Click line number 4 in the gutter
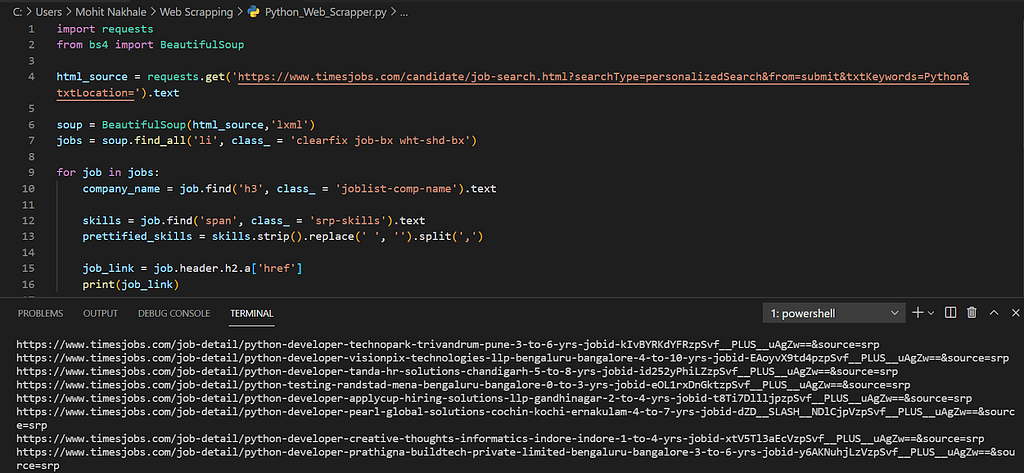The height and width of the screenshot is (473, 1024). (x=31, y=77)
